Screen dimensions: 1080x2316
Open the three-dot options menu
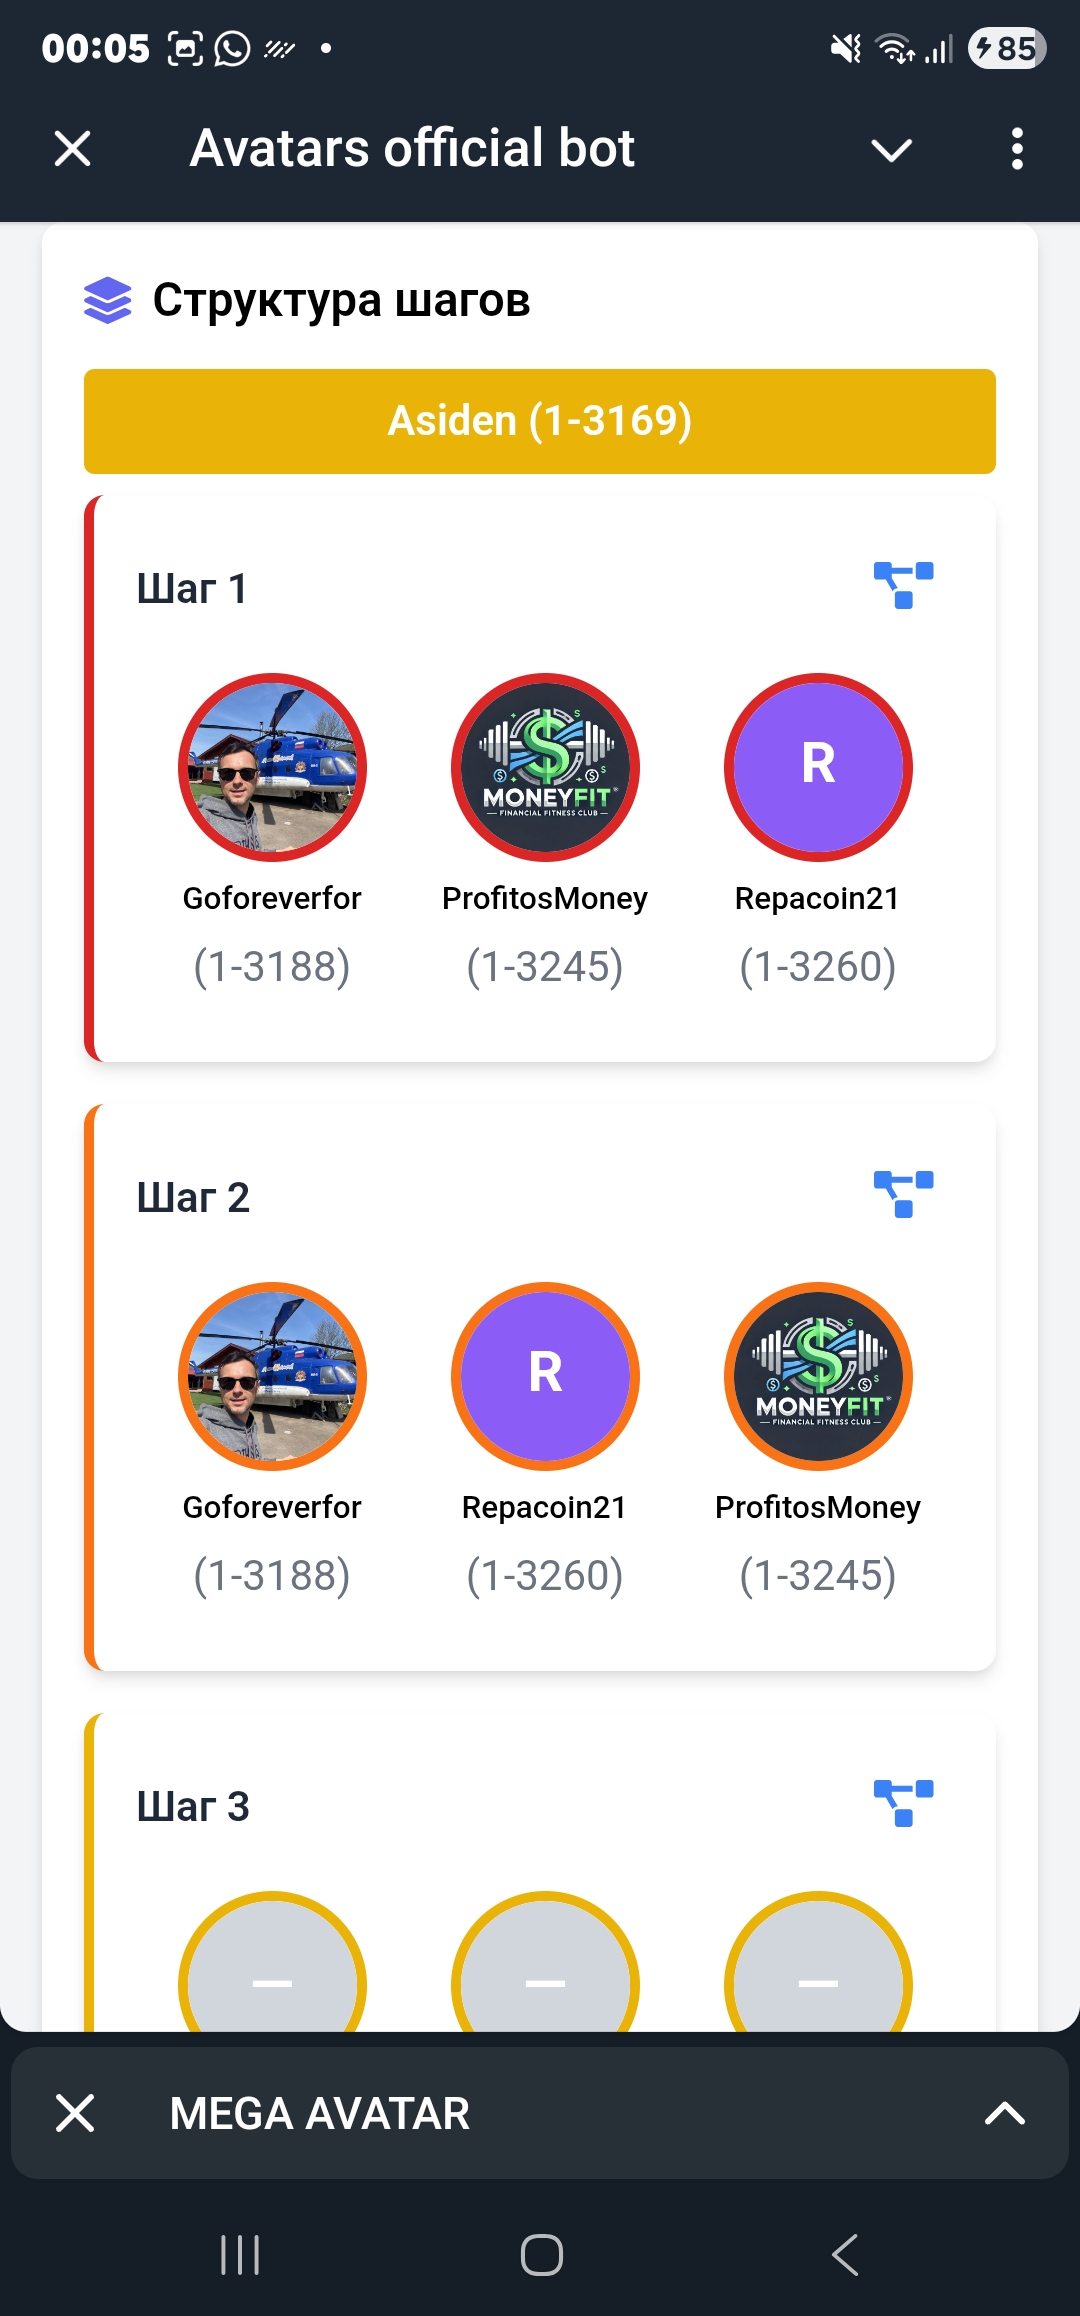coord(1017,149)
